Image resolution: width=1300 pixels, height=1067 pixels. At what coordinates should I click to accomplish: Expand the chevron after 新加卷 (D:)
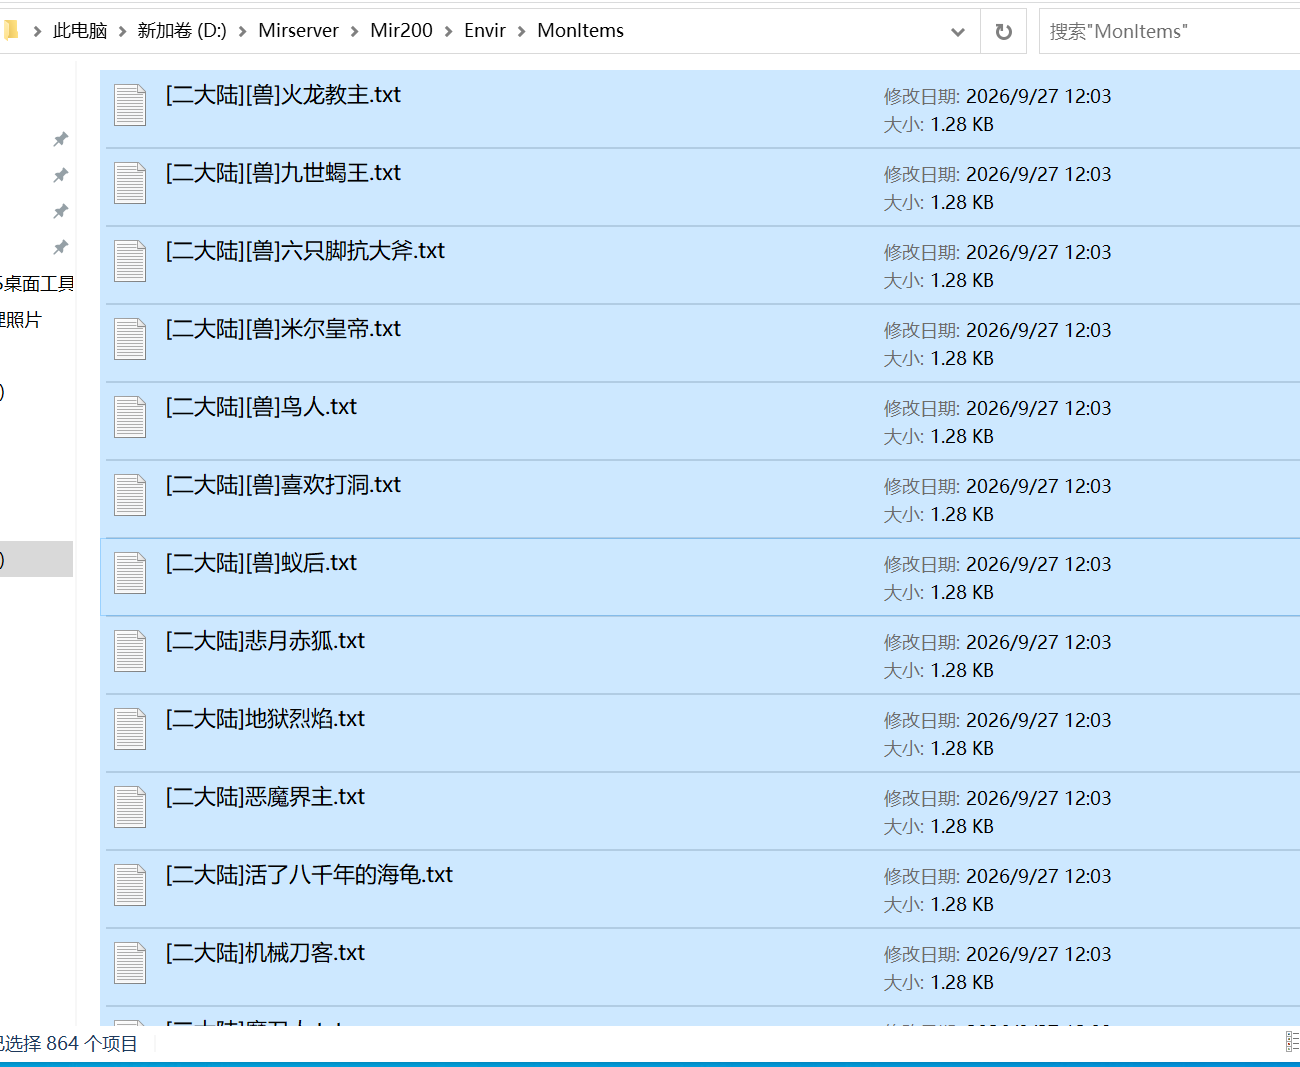(243, 31)
